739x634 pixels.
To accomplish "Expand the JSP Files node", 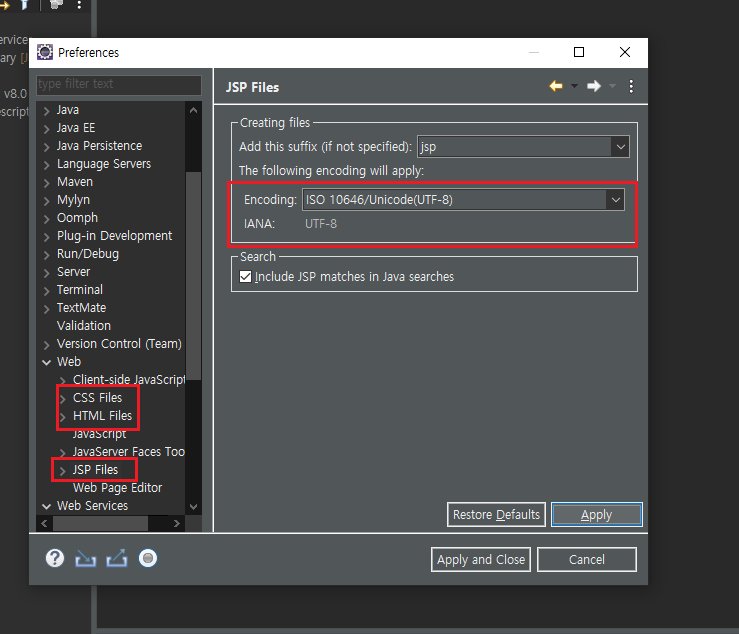I will (62, 470).
